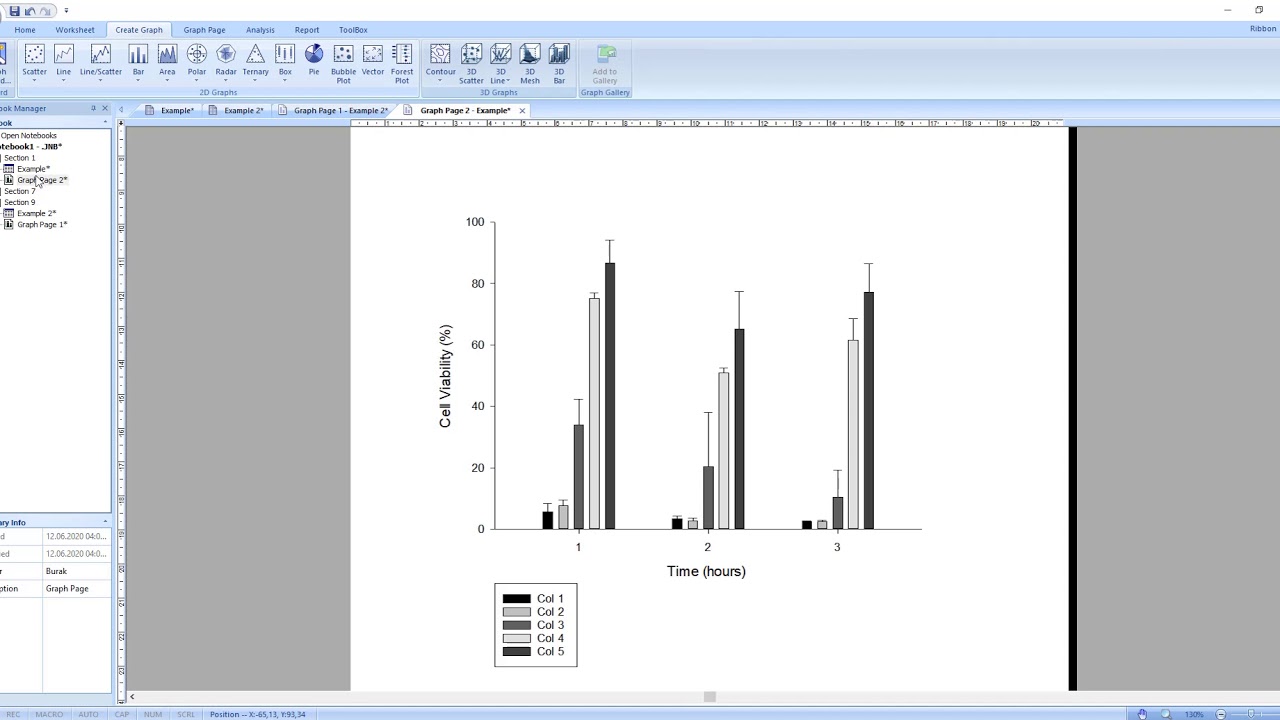Choose the Ternary plot icon
This screenshot has width=1280, height=720.
point(255,54)
